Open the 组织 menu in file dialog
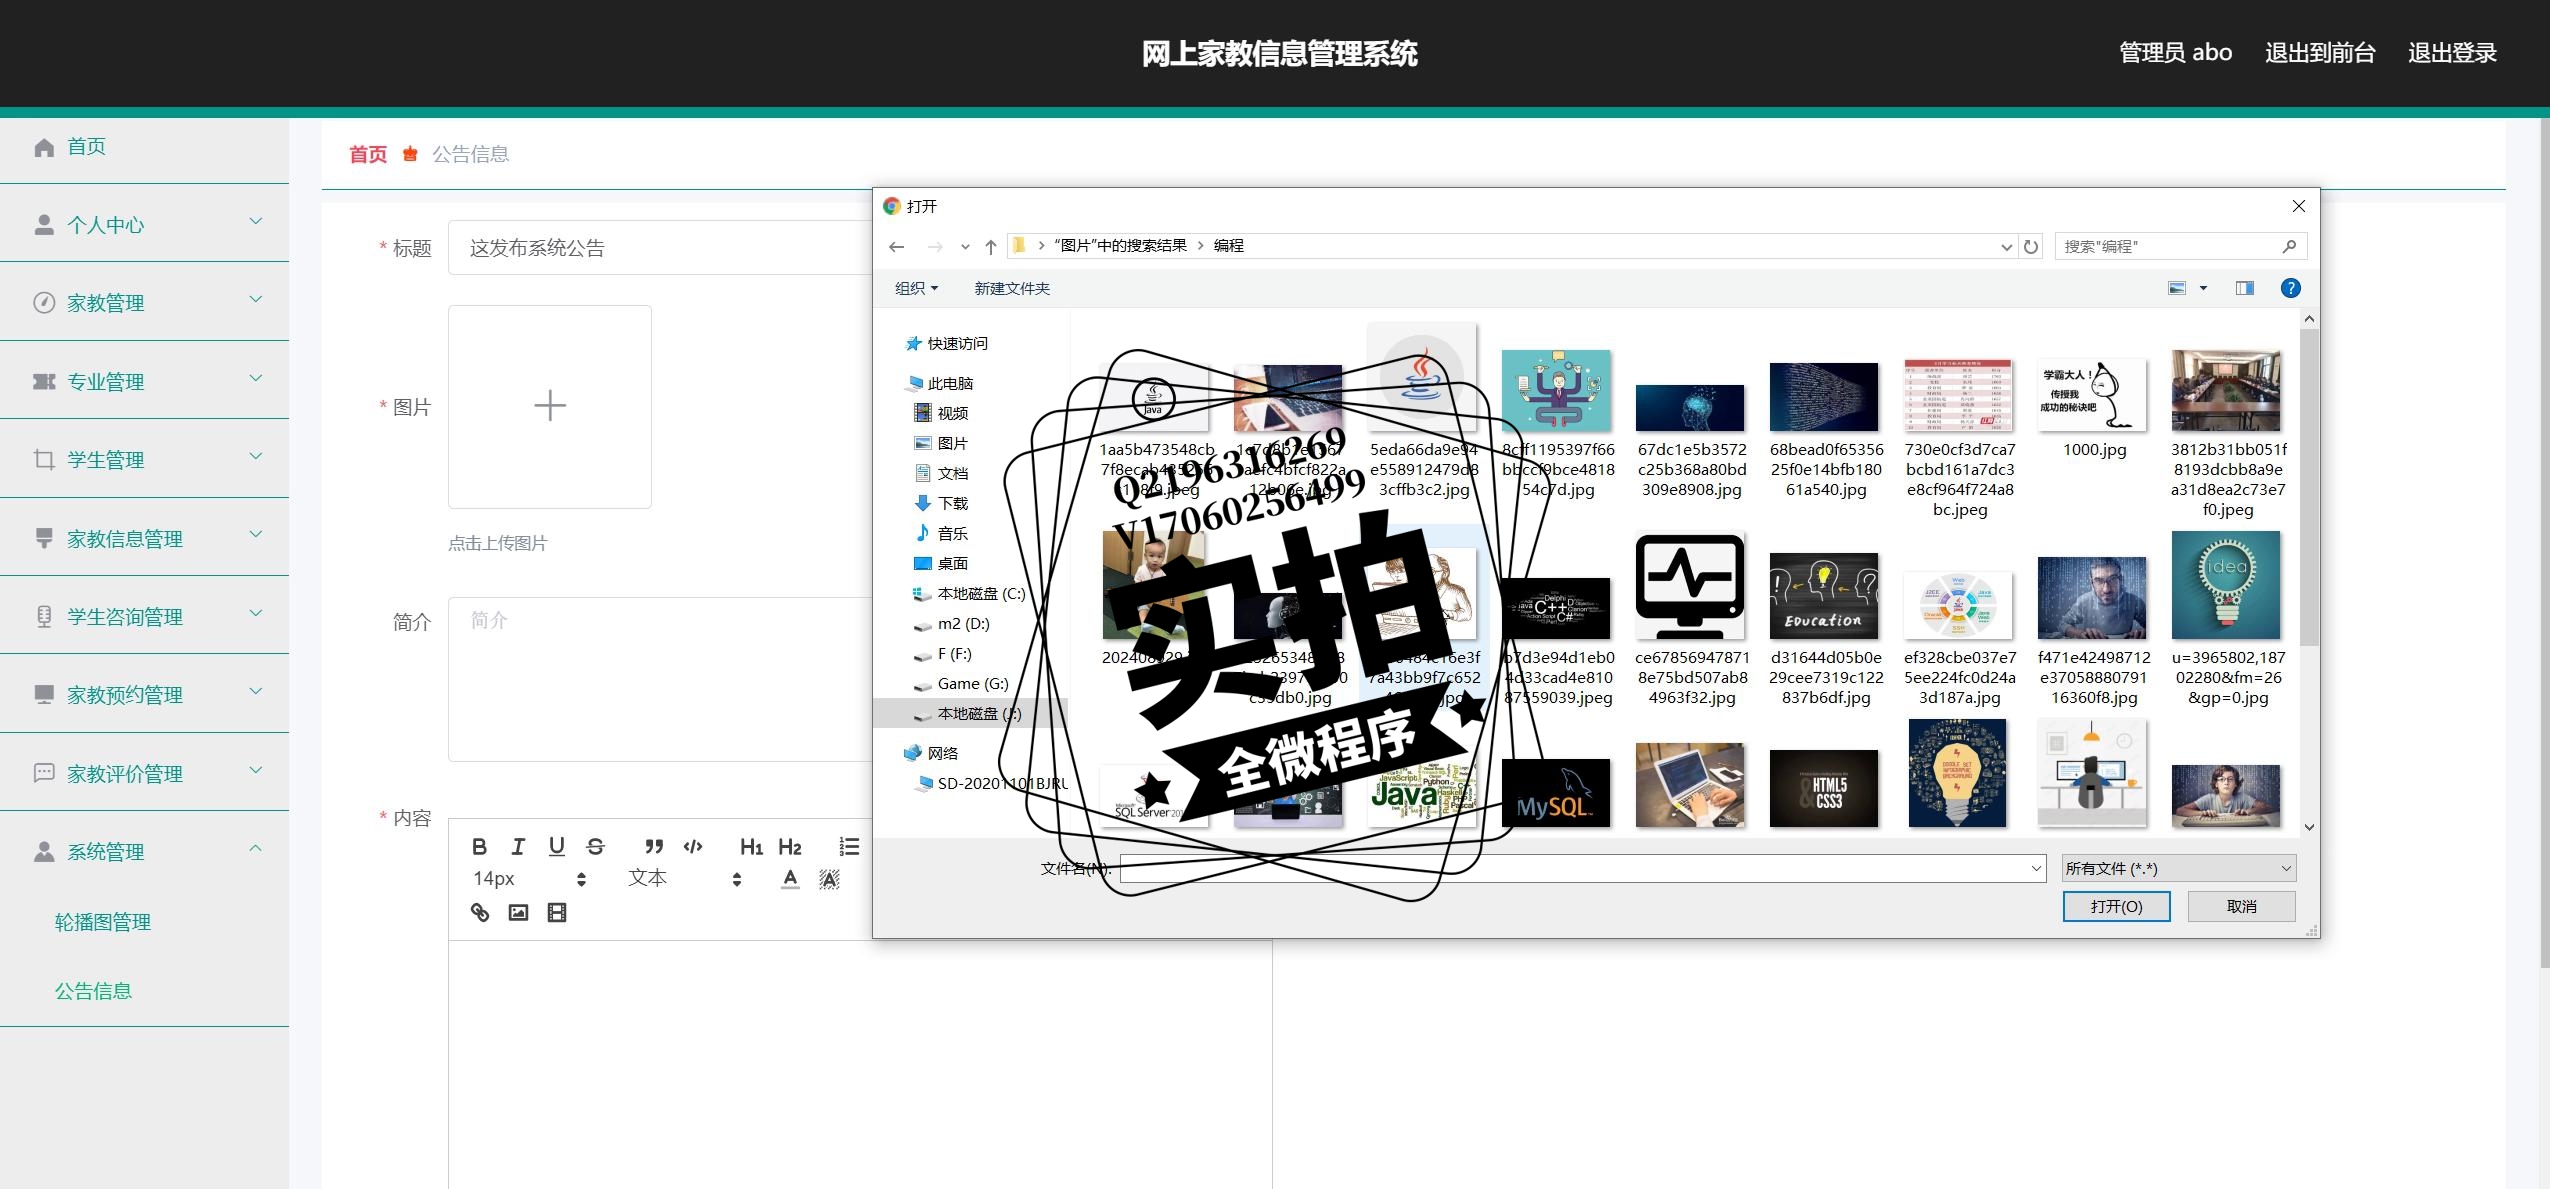Screen dimensions: 2550x1189 [916, 288]
